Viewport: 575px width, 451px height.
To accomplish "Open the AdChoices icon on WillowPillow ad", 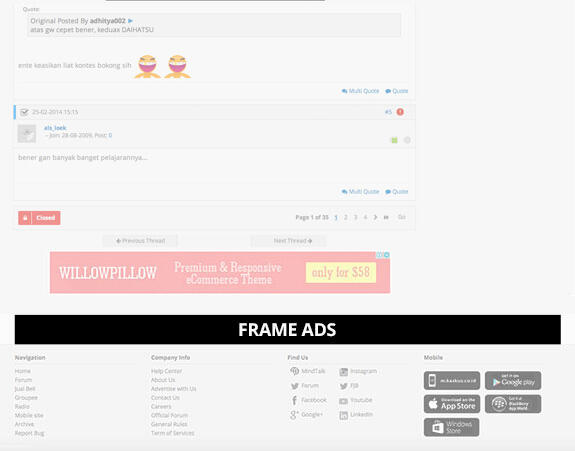I will (x=380, y=255).
